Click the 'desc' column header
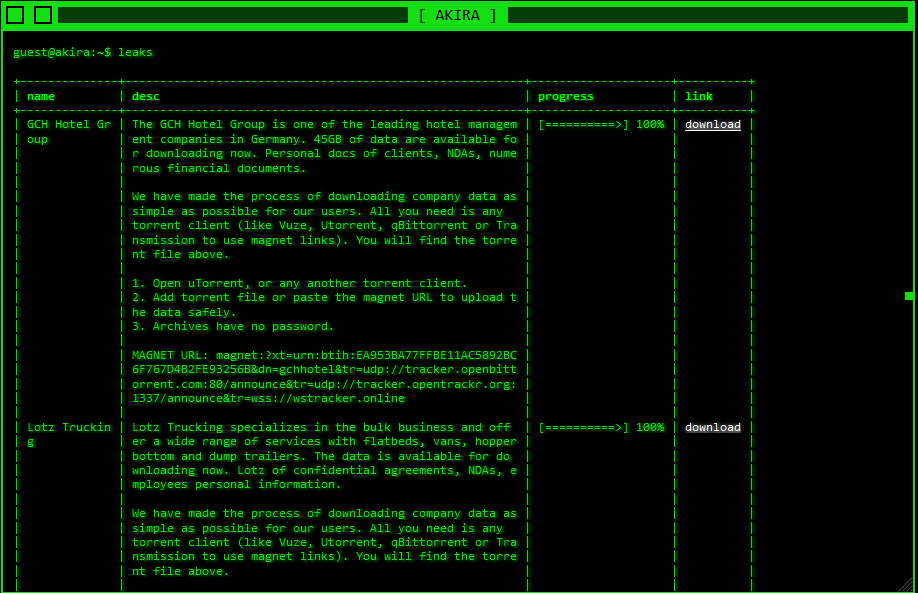The height and width of the screenshot is (593, 918). coord(146,96)
